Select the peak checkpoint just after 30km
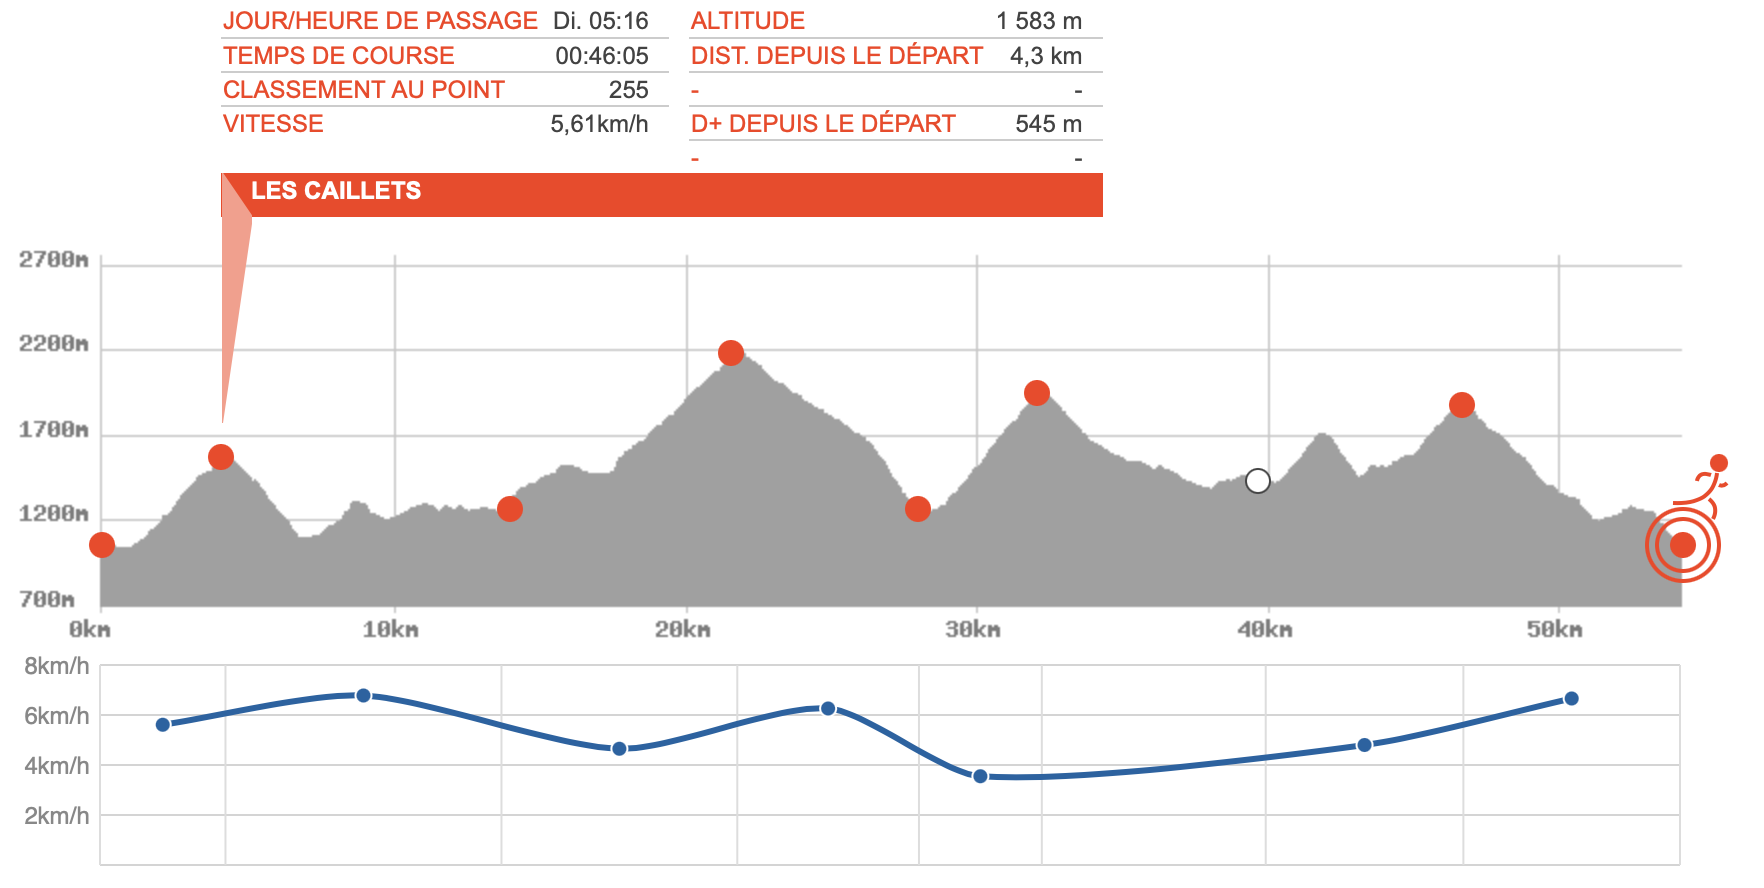This screenshot has height=888, width=1764. [1037, 393]
